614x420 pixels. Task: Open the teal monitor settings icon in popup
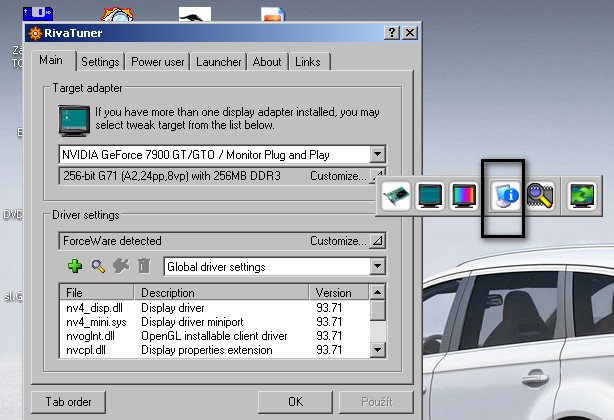coord(430,195)
